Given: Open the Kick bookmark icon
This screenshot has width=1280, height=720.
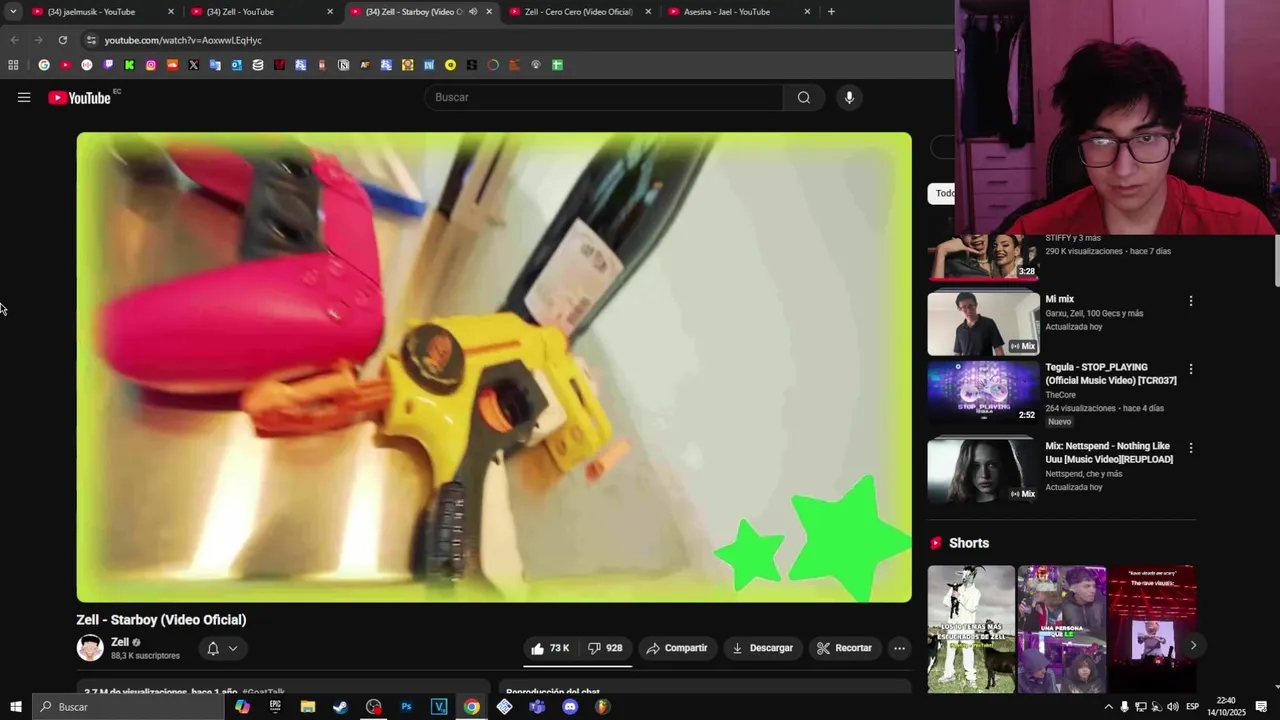Looking at the screenshot, I should [129, 65].
